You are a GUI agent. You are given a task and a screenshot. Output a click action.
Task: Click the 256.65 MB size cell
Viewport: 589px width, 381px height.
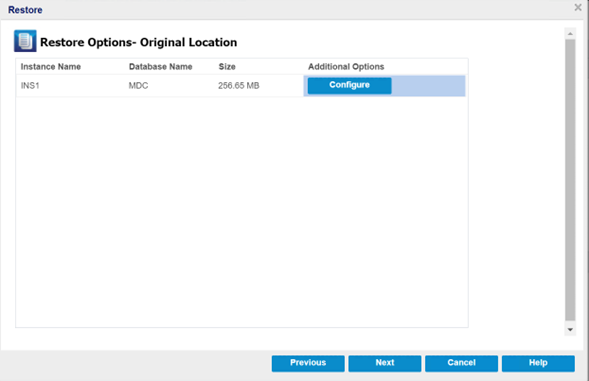[x=239, y=86]
